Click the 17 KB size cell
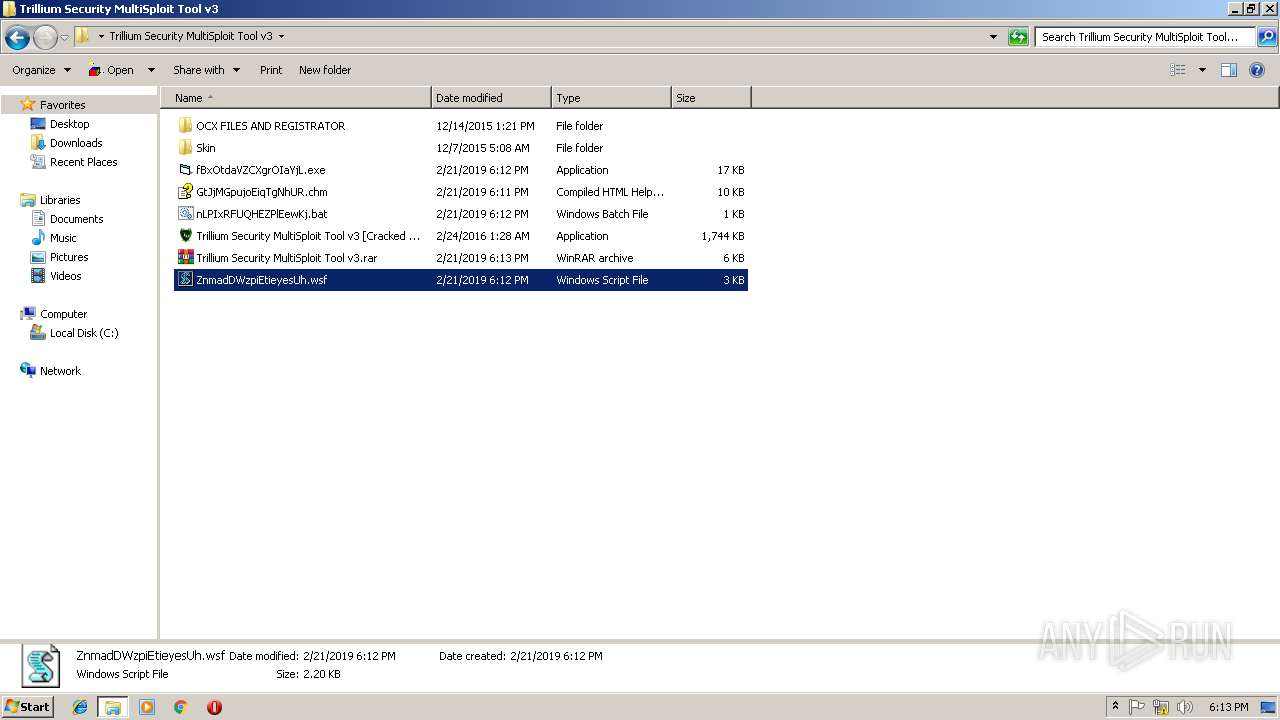Image resolution: width=1280 pixels, height=720 pixels. (731, 170)
